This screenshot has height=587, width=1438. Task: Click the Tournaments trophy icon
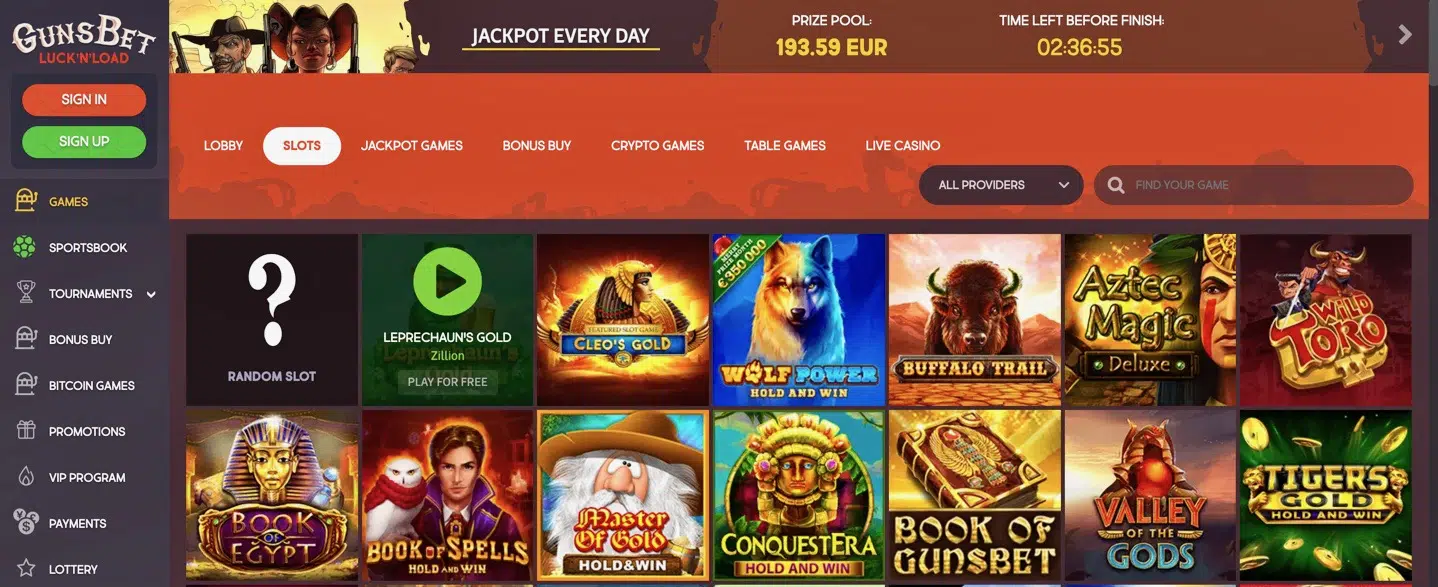click(26, 293)
